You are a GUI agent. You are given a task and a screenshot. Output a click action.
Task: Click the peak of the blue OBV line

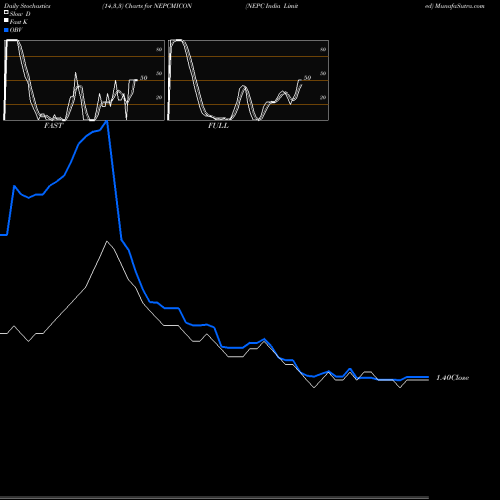click(107, 121)
